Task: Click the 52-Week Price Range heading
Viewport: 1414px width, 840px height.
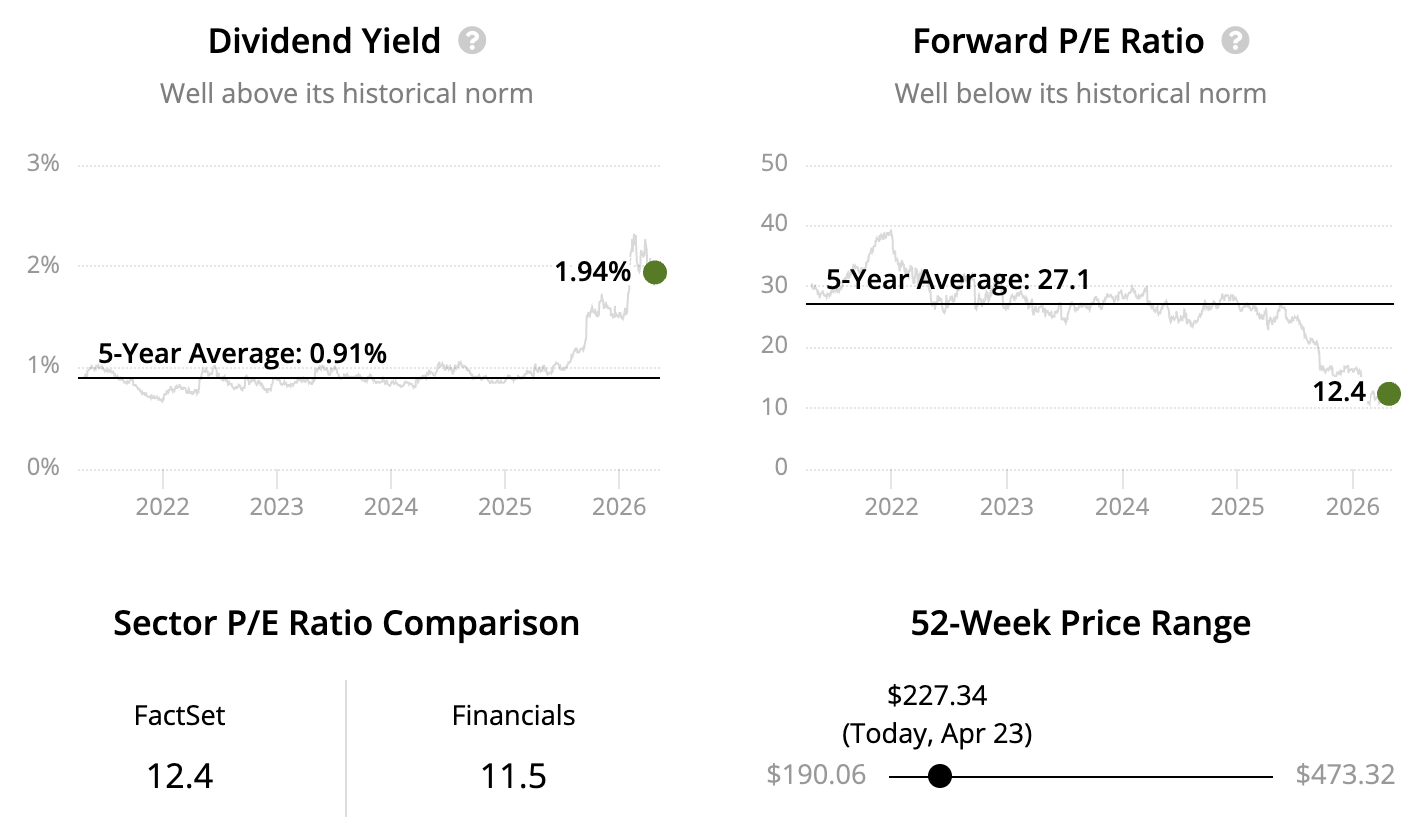Action: click(x=1081, y=623)
